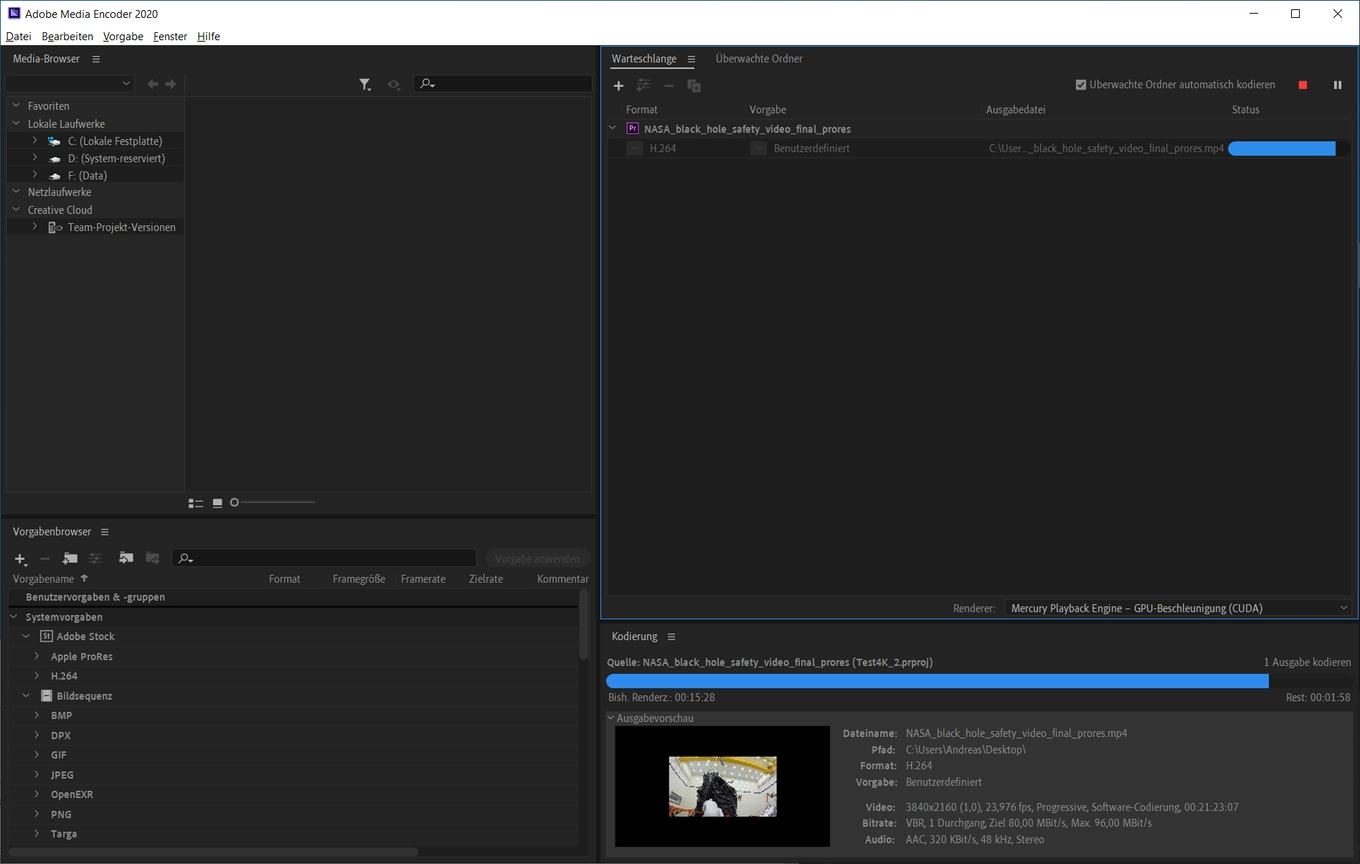Screen dimensions: 1360x864
Task: Click the Kodierung overall progress bar
Action: pyautogui.click(x=979, y=681)
